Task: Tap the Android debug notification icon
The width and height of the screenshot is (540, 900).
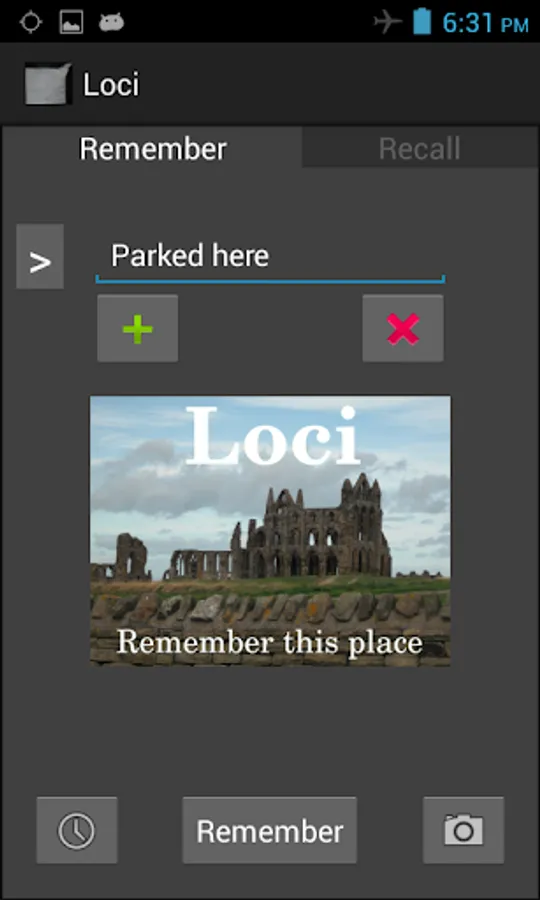Action: click(111, 22)
